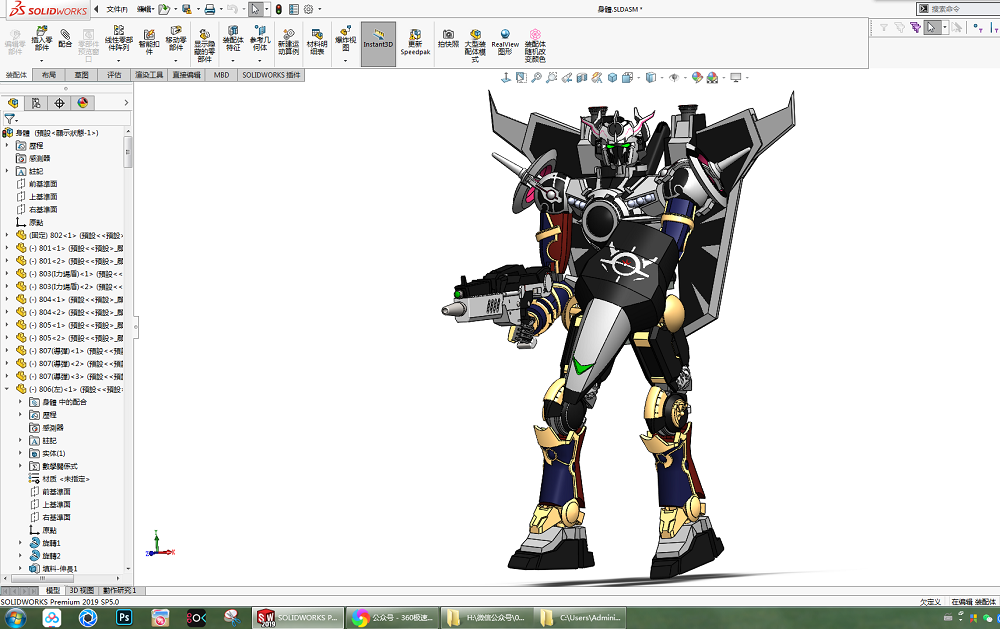This screenshot has height=629, width=1000.
Task: Click View Settings monitor icon
Action: pyautogui.click(x=735, y=77)
